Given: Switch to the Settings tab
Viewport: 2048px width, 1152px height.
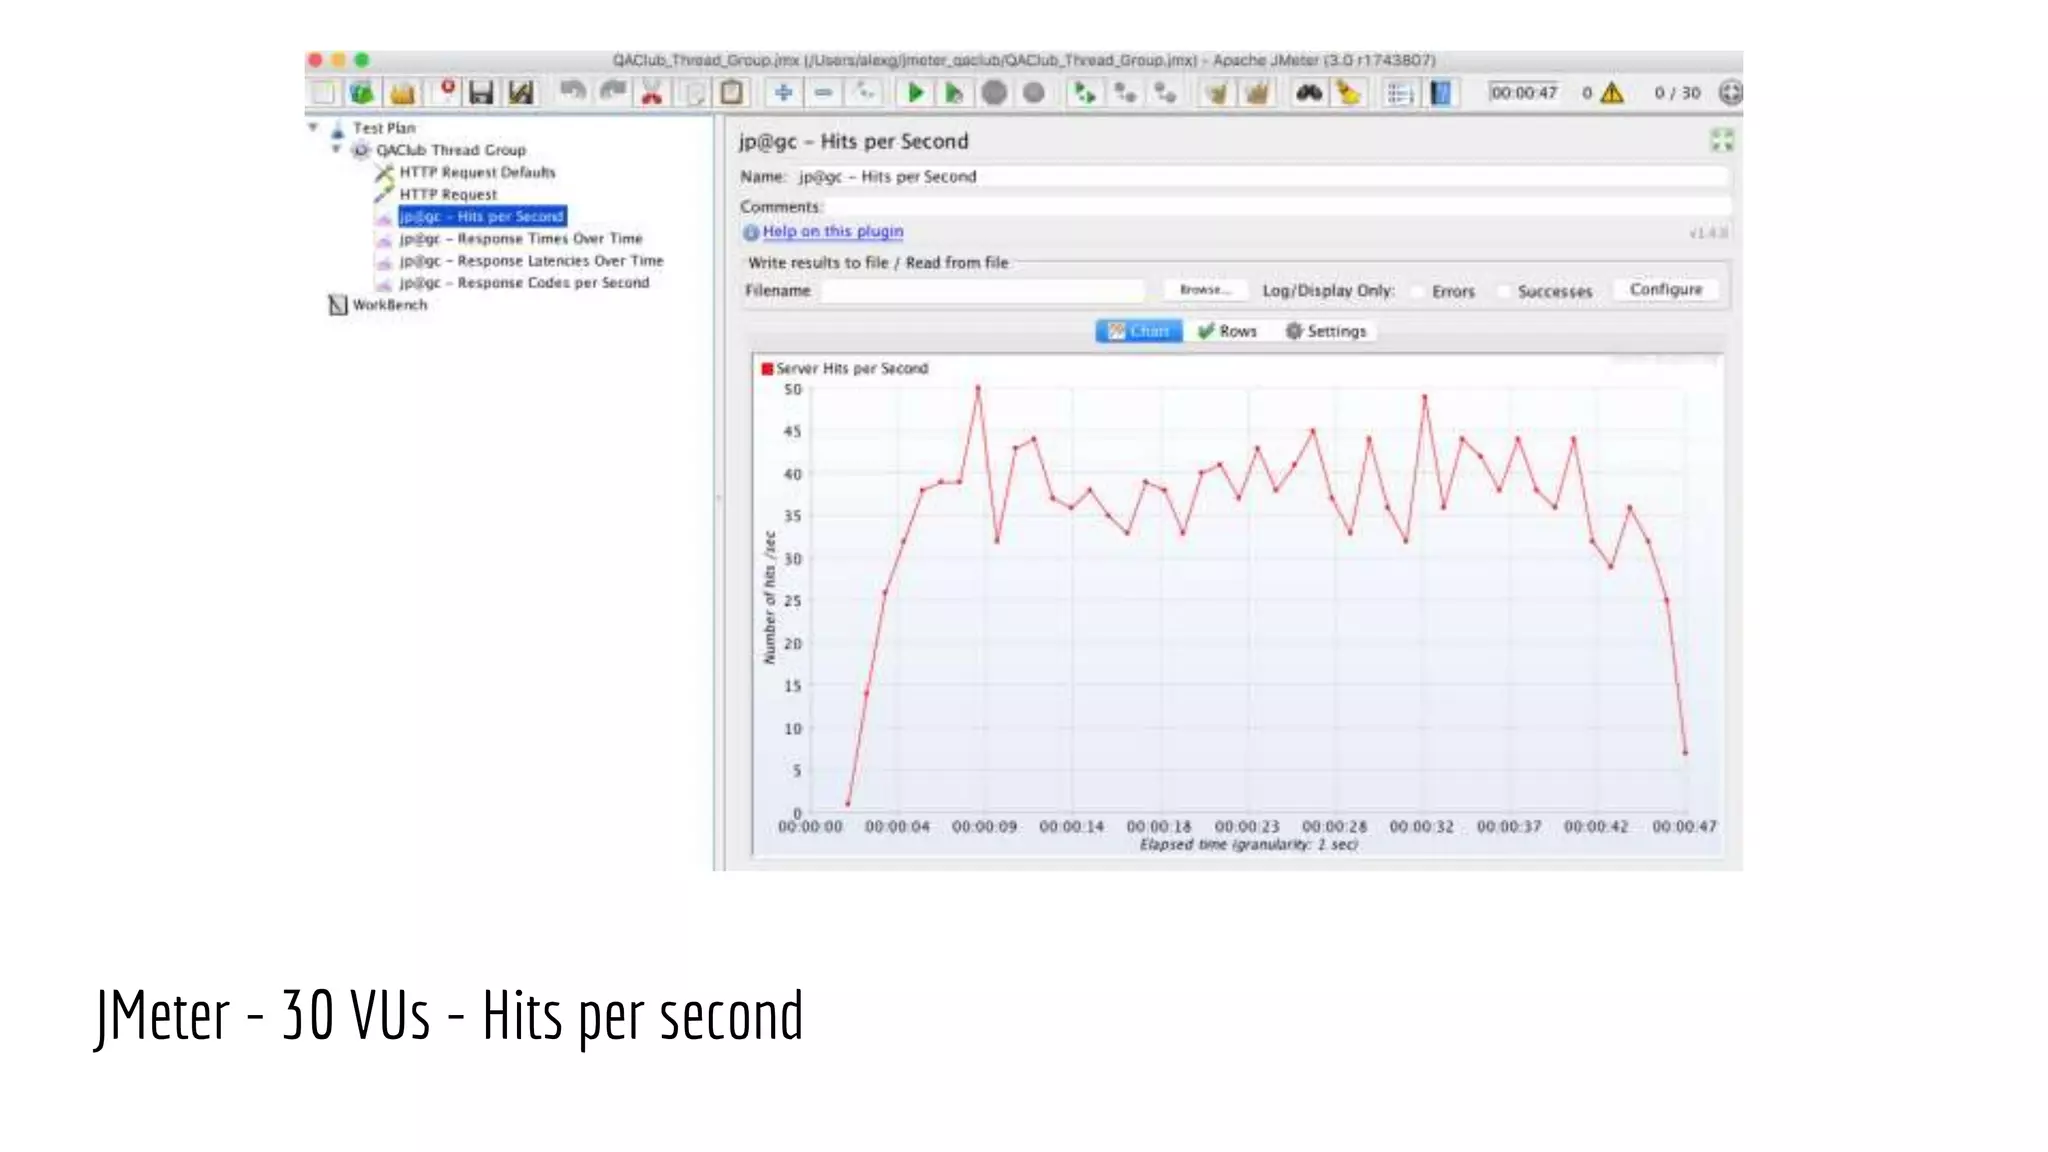Looking at the screenshot, I should click(1326, 331).
